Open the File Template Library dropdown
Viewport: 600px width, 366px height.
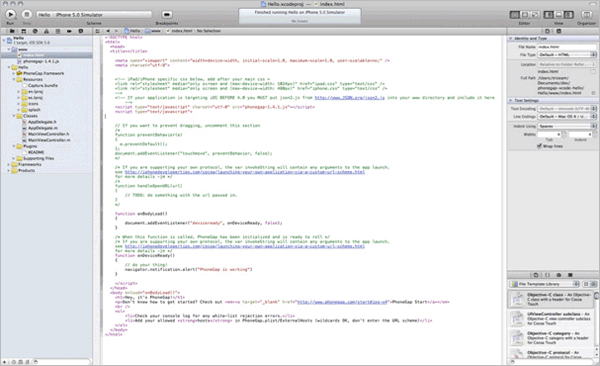545,284
